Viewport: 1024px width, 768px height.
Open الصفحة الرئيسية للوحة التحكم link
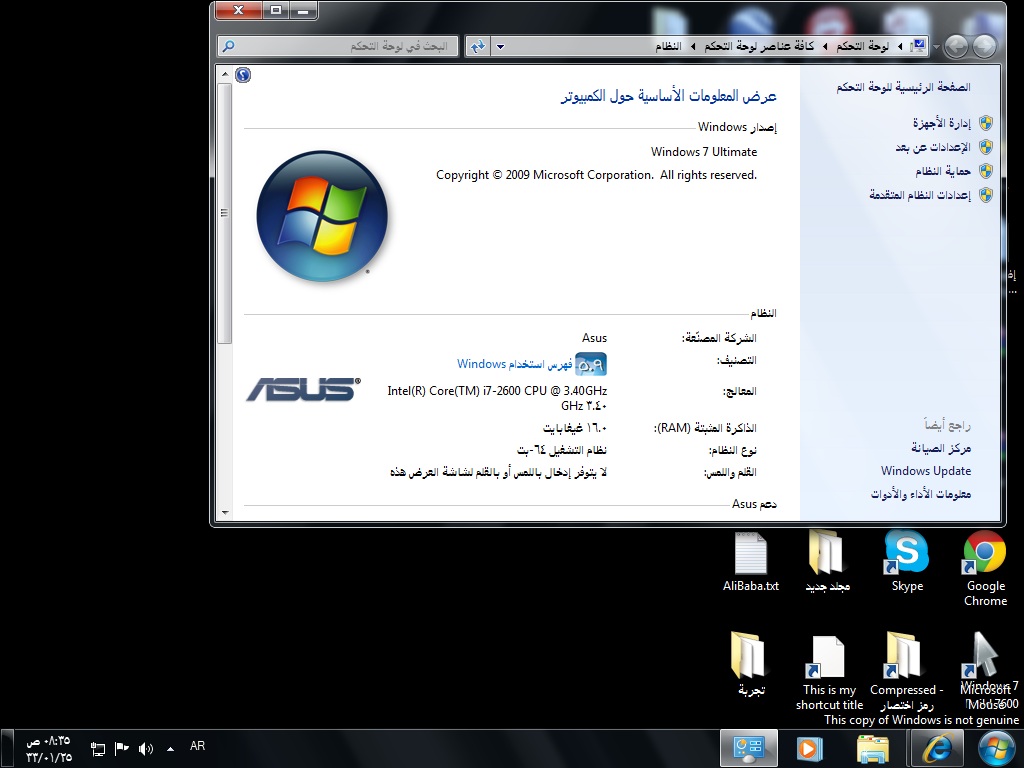coord(903,87)
